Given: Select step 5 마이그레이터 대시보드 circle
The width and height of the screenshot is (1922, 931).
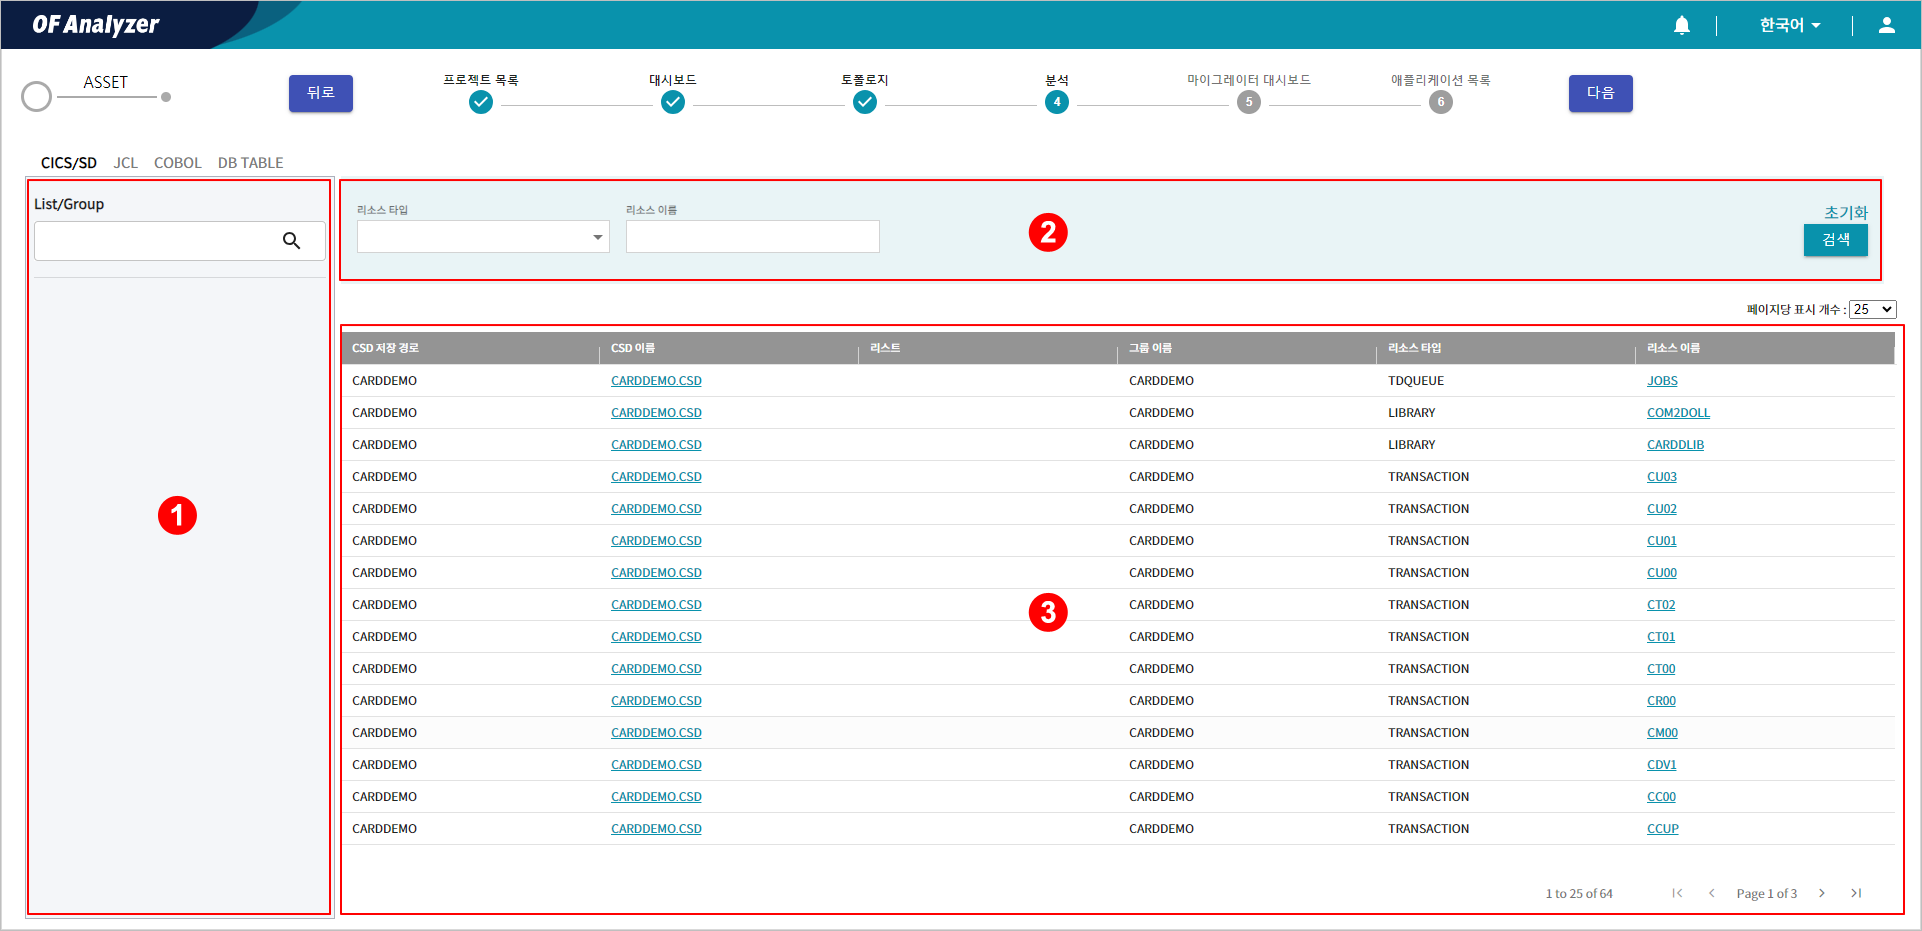Looking at the screenshot, I should click(1249, 102).
